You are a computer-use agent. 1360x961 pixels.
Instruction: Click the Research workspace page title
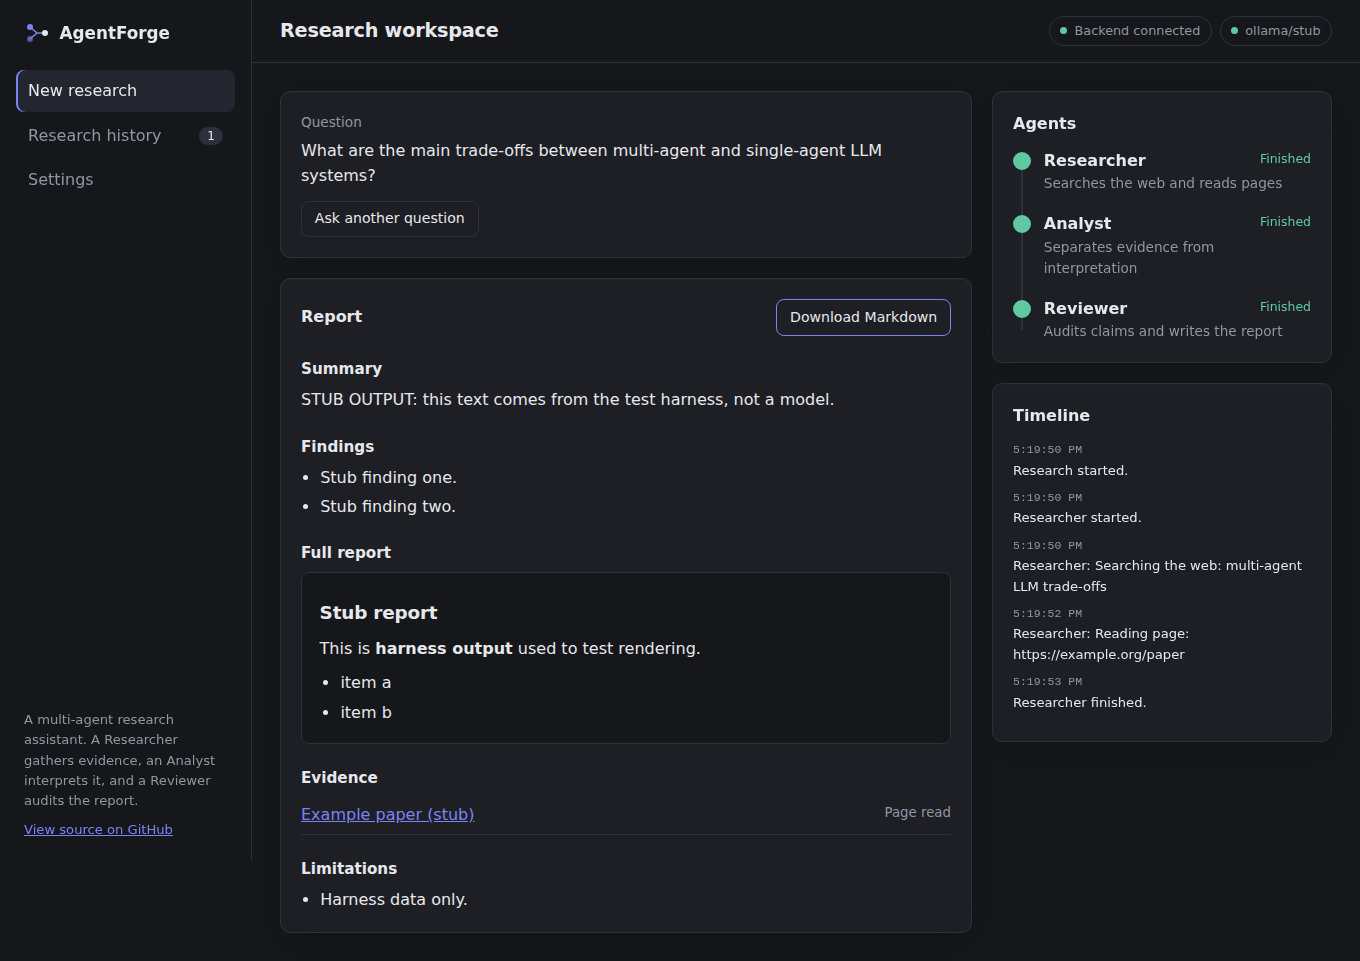click(389, 30)
